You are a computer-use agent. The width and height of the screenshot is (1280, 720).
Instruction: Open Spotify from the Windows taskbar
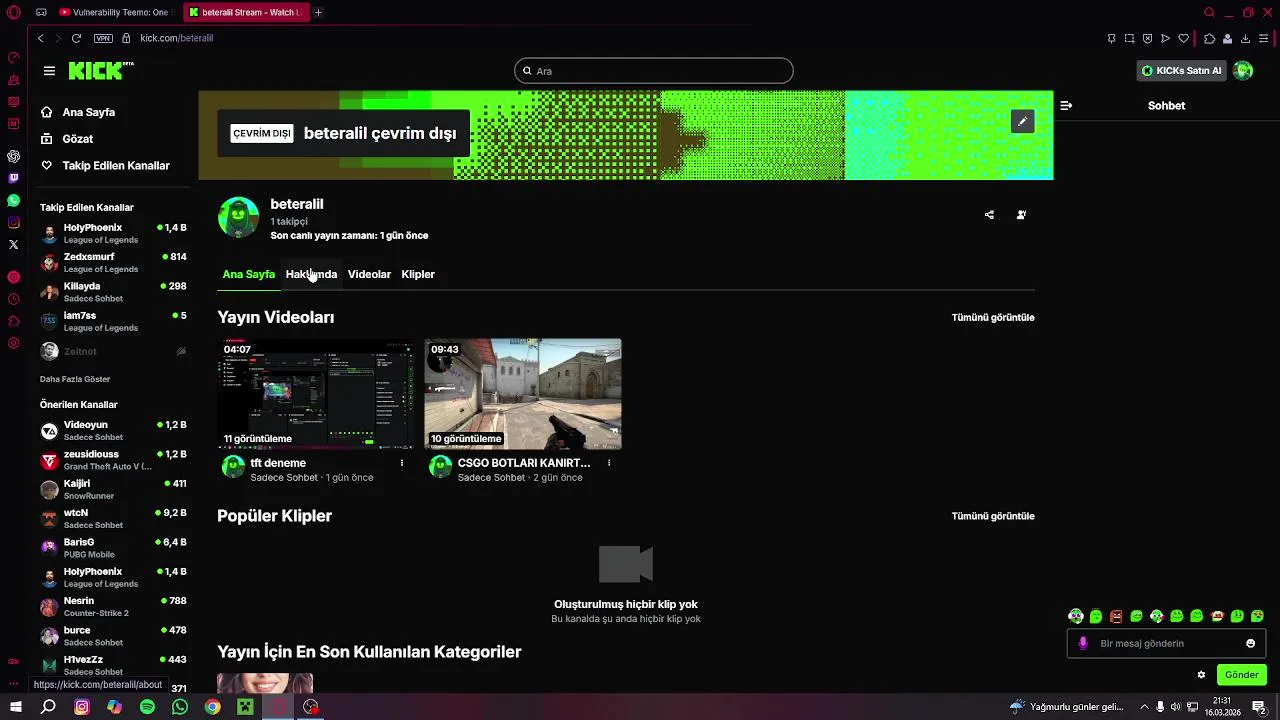tap(147, 707)
